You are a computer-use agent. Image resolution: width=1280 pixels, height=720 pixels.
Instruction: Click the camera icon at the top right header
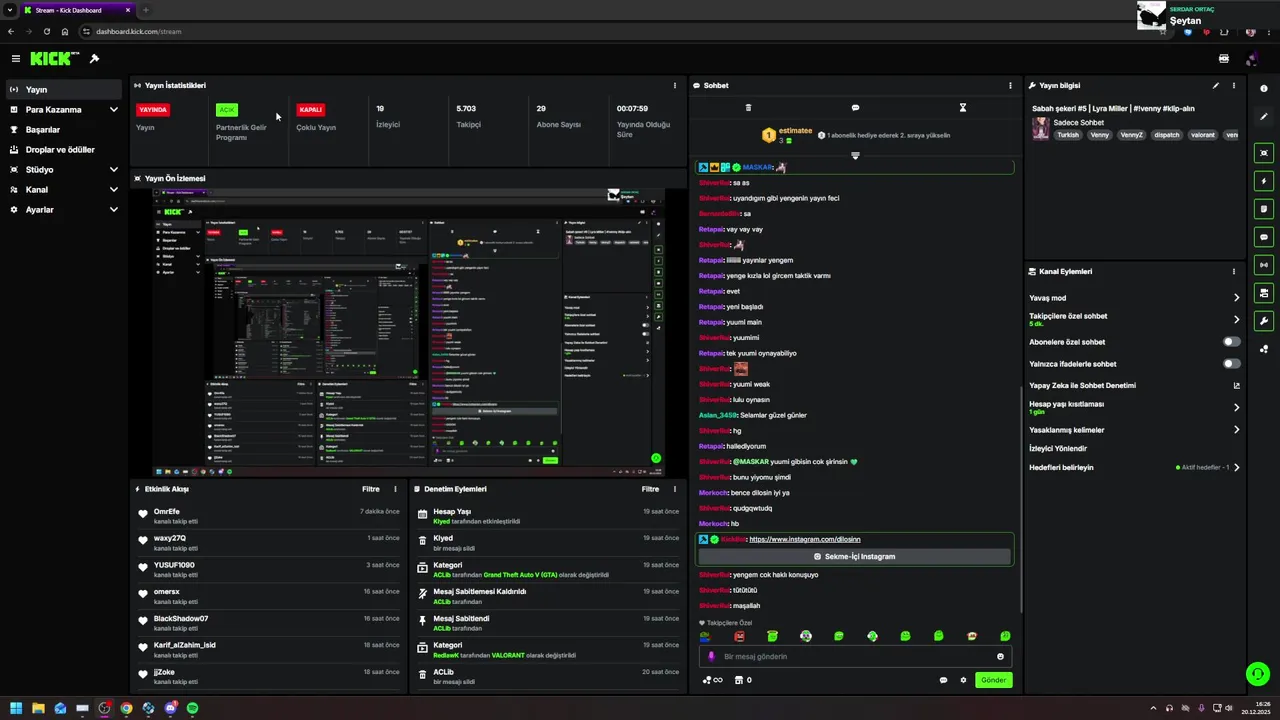tap(1223, 59)
